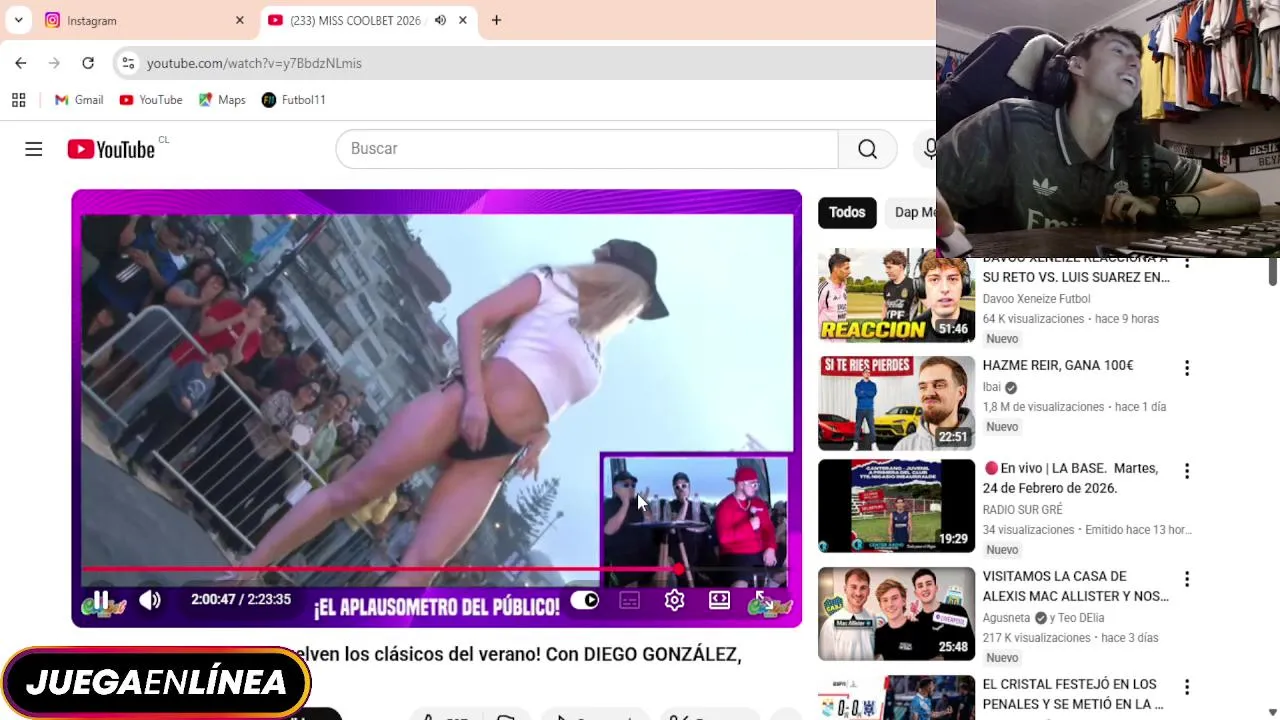Open the Ibai channel name
The image size is (1280, 720).
tap(992, 387)
